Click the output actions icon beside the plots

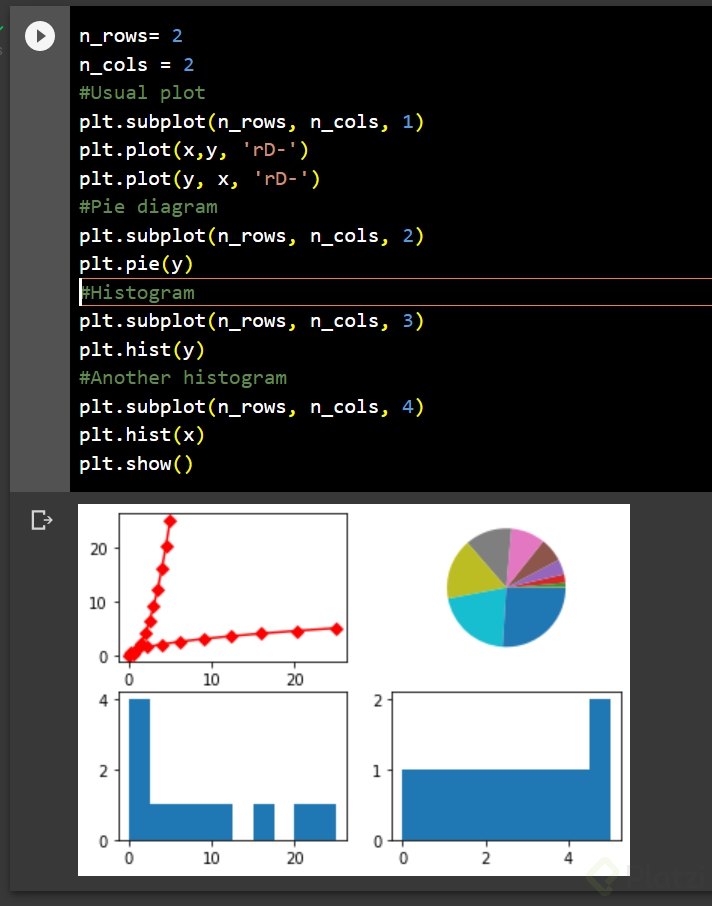(42, 520)
